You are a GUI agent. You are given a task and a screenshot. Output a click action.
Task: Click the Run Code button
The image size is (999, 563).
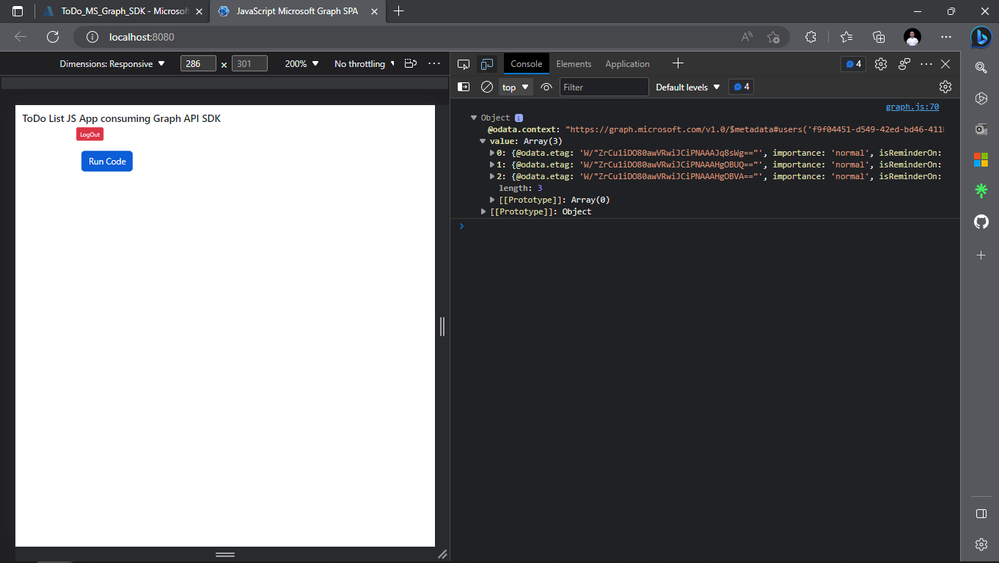tap(107, 161)
